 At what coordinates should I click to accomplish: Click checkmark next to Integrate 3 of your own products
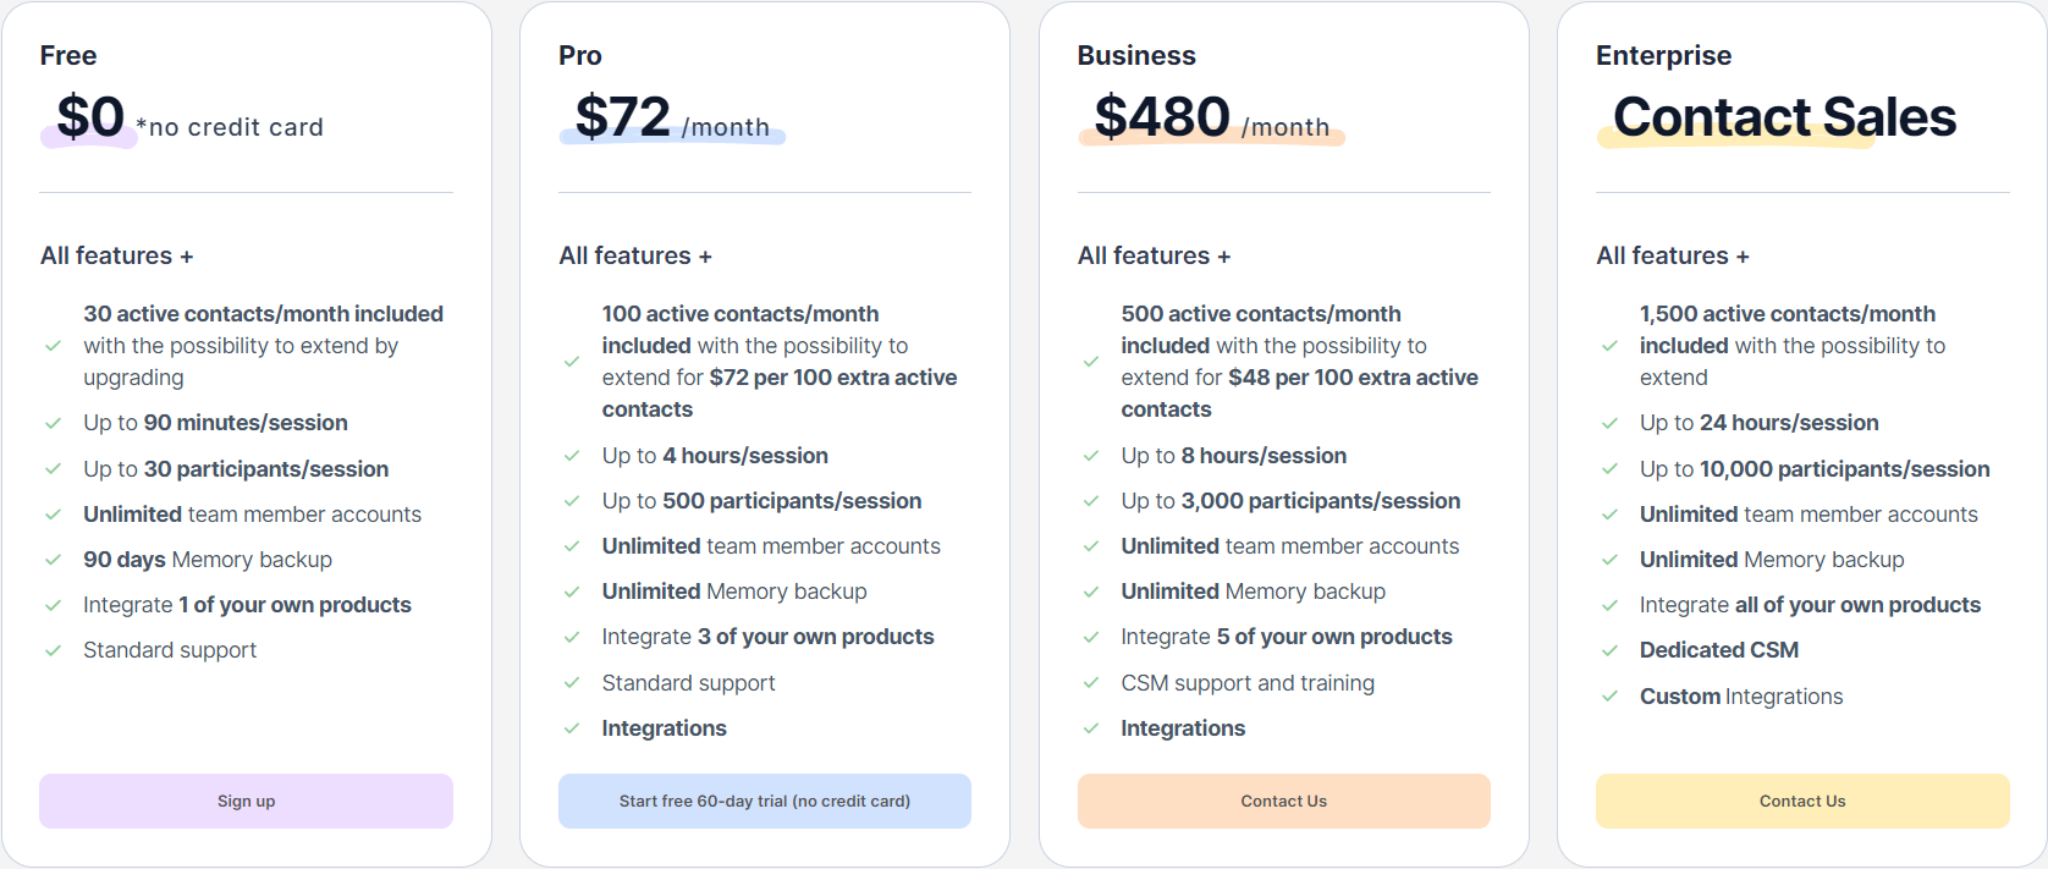pos(572,637)
